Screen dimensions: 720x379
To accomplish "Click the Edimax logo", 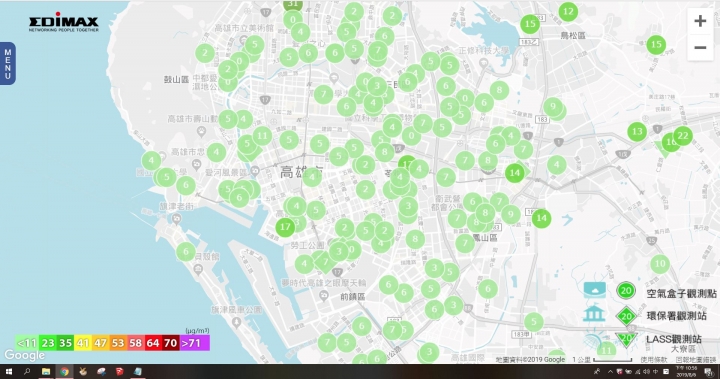I will [63, 22].
